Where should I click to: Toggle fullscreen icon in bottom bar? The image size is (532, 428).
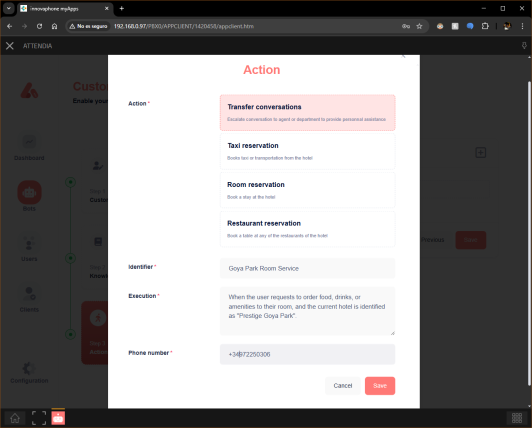point(39,418)
